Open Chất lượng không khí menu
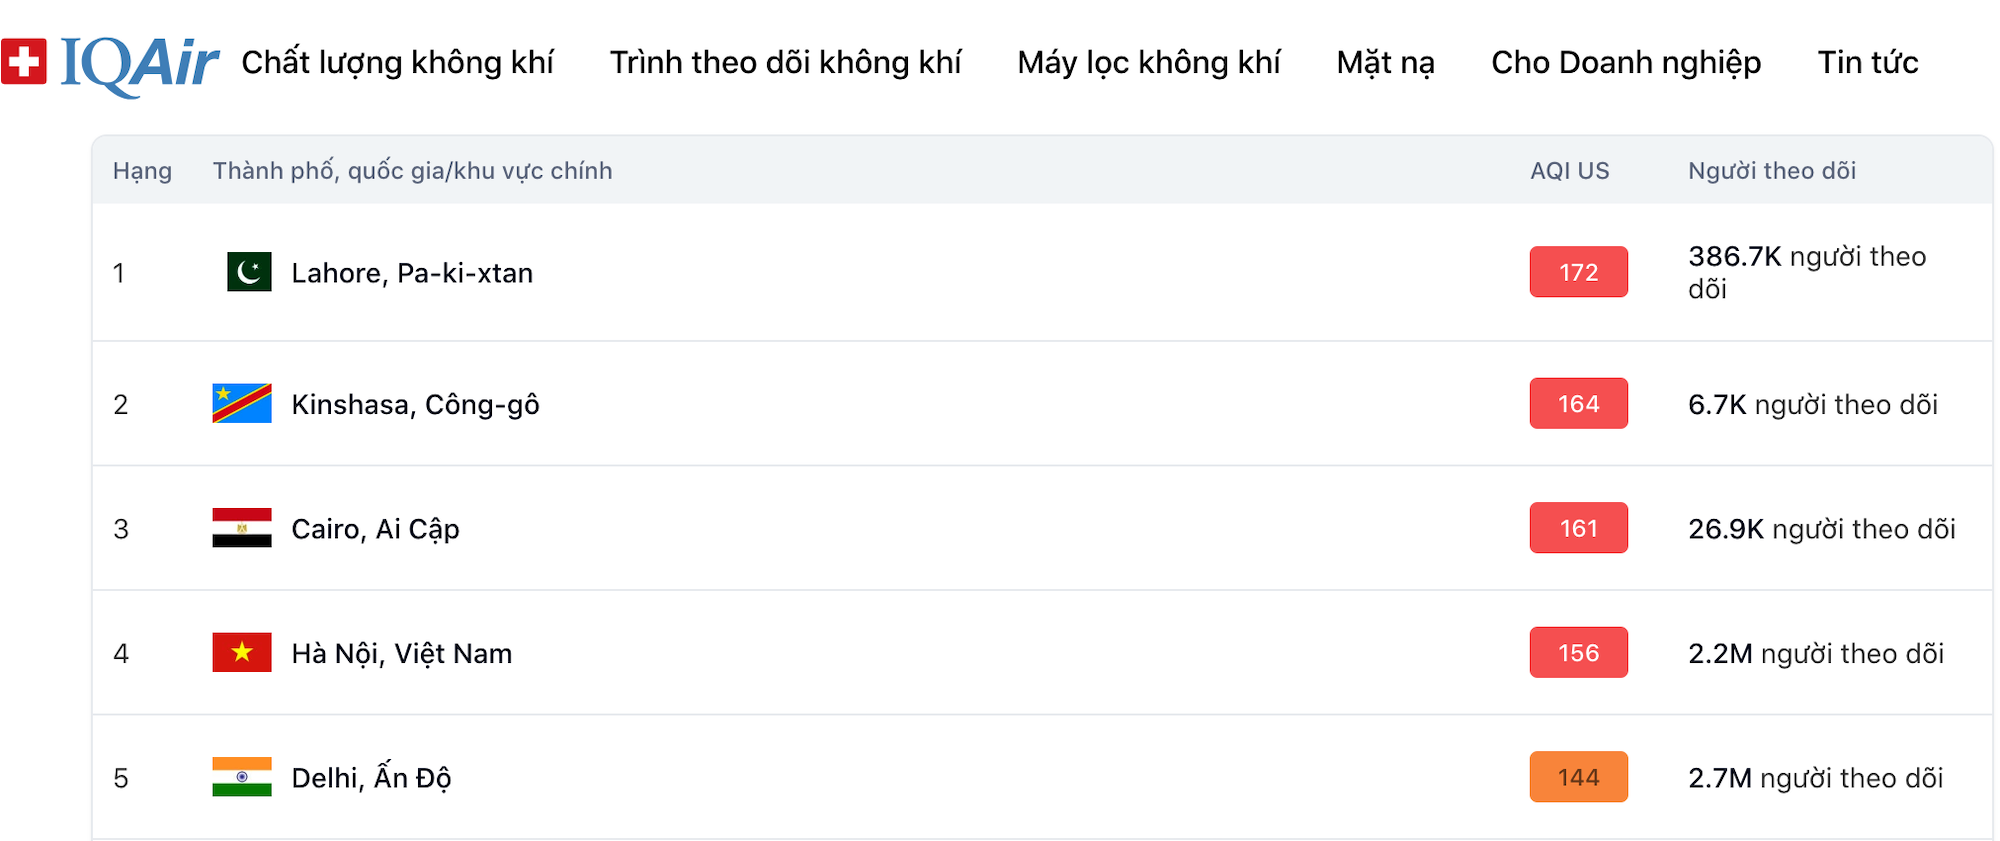 397,62
